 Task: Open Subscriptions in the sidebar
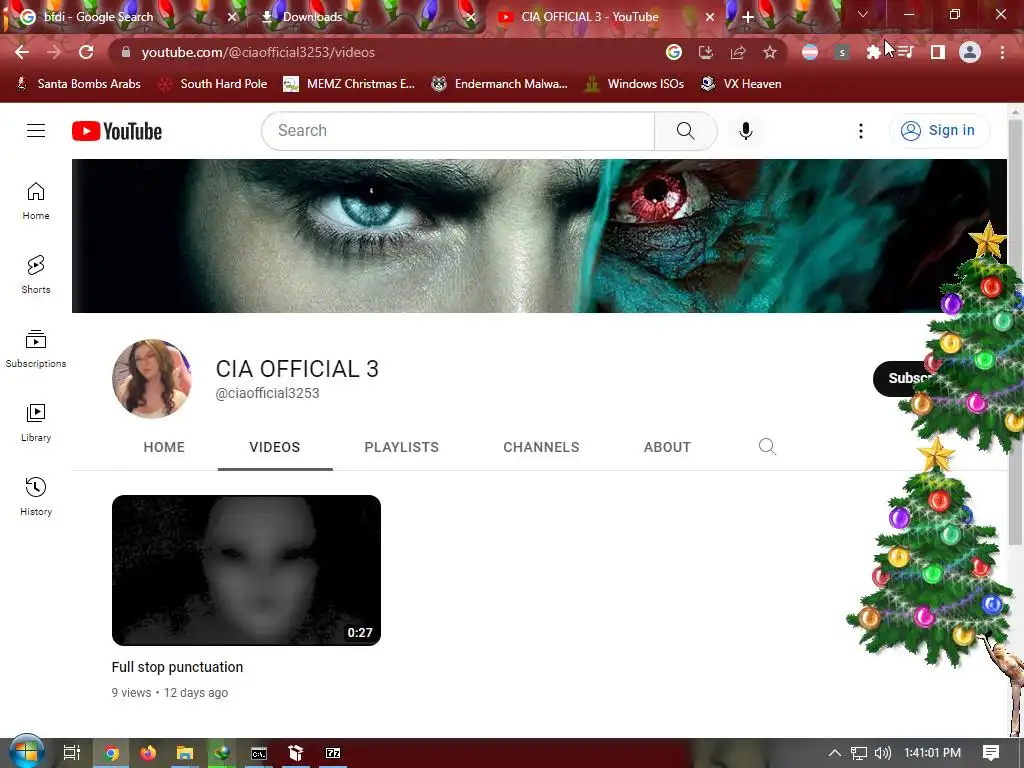coord(36,349)
